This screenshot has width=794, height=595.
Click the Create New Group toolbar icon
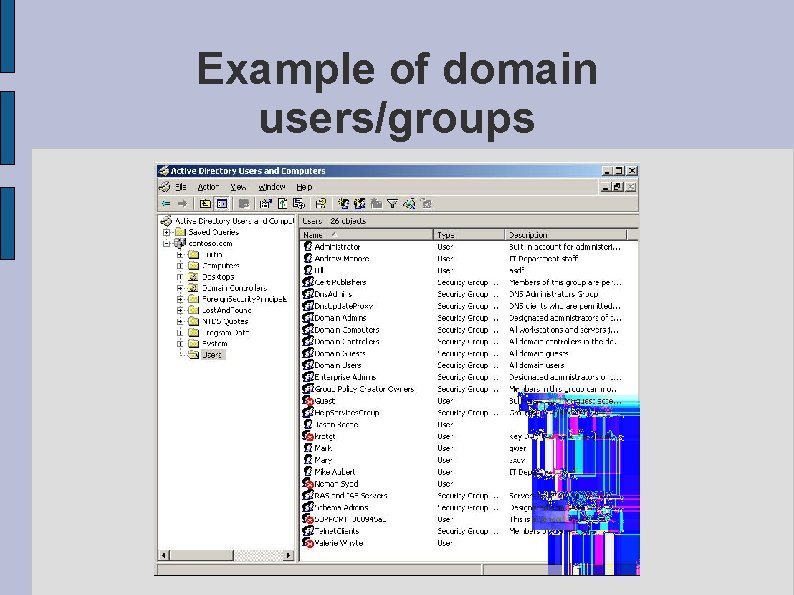(360, 204)
